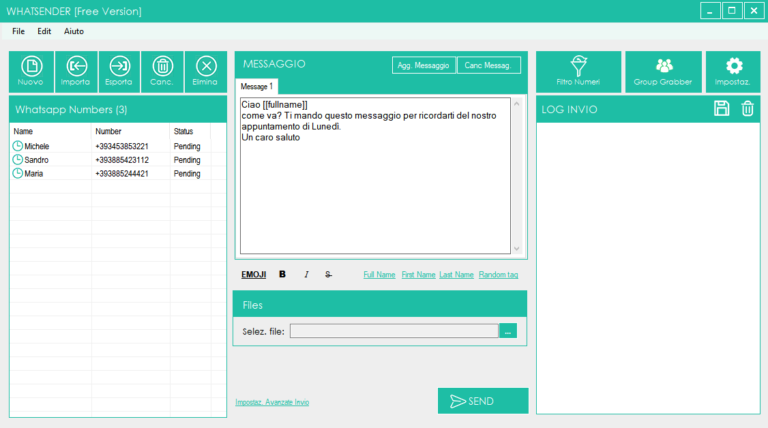The height and width of the screenshot is (428, 768).
Task: Click the Selez. file path field
Action: [x=394, y=331]
